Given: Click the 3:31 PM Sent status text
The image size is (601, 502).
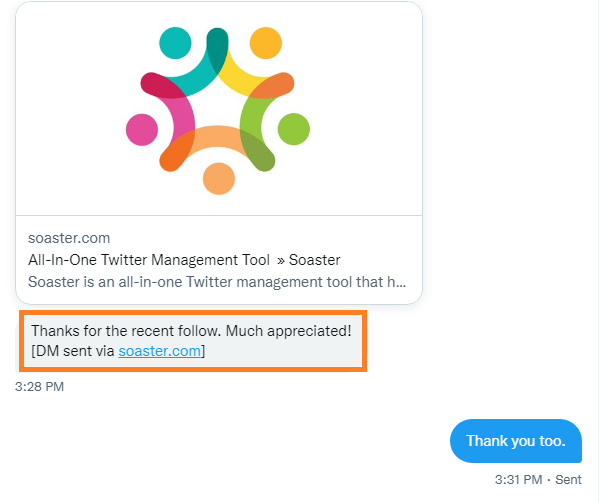Looking at the screenshot, I should [538, 479].
